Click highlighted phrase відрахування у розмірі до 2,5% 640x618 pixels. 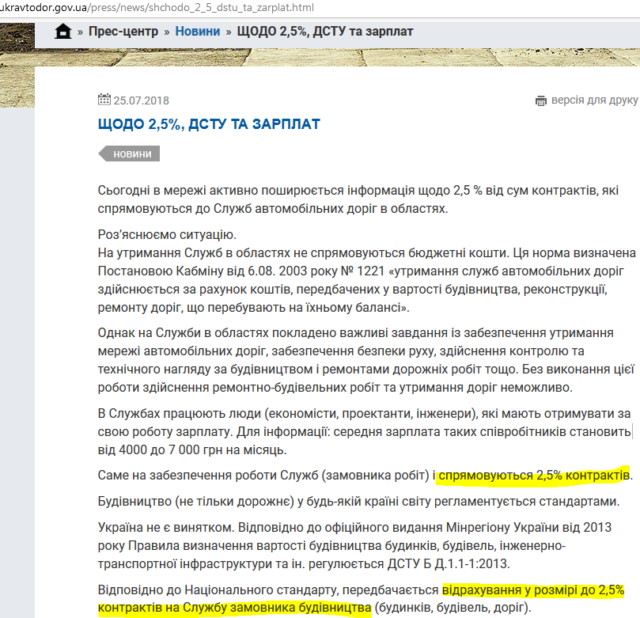pos(533,590)
